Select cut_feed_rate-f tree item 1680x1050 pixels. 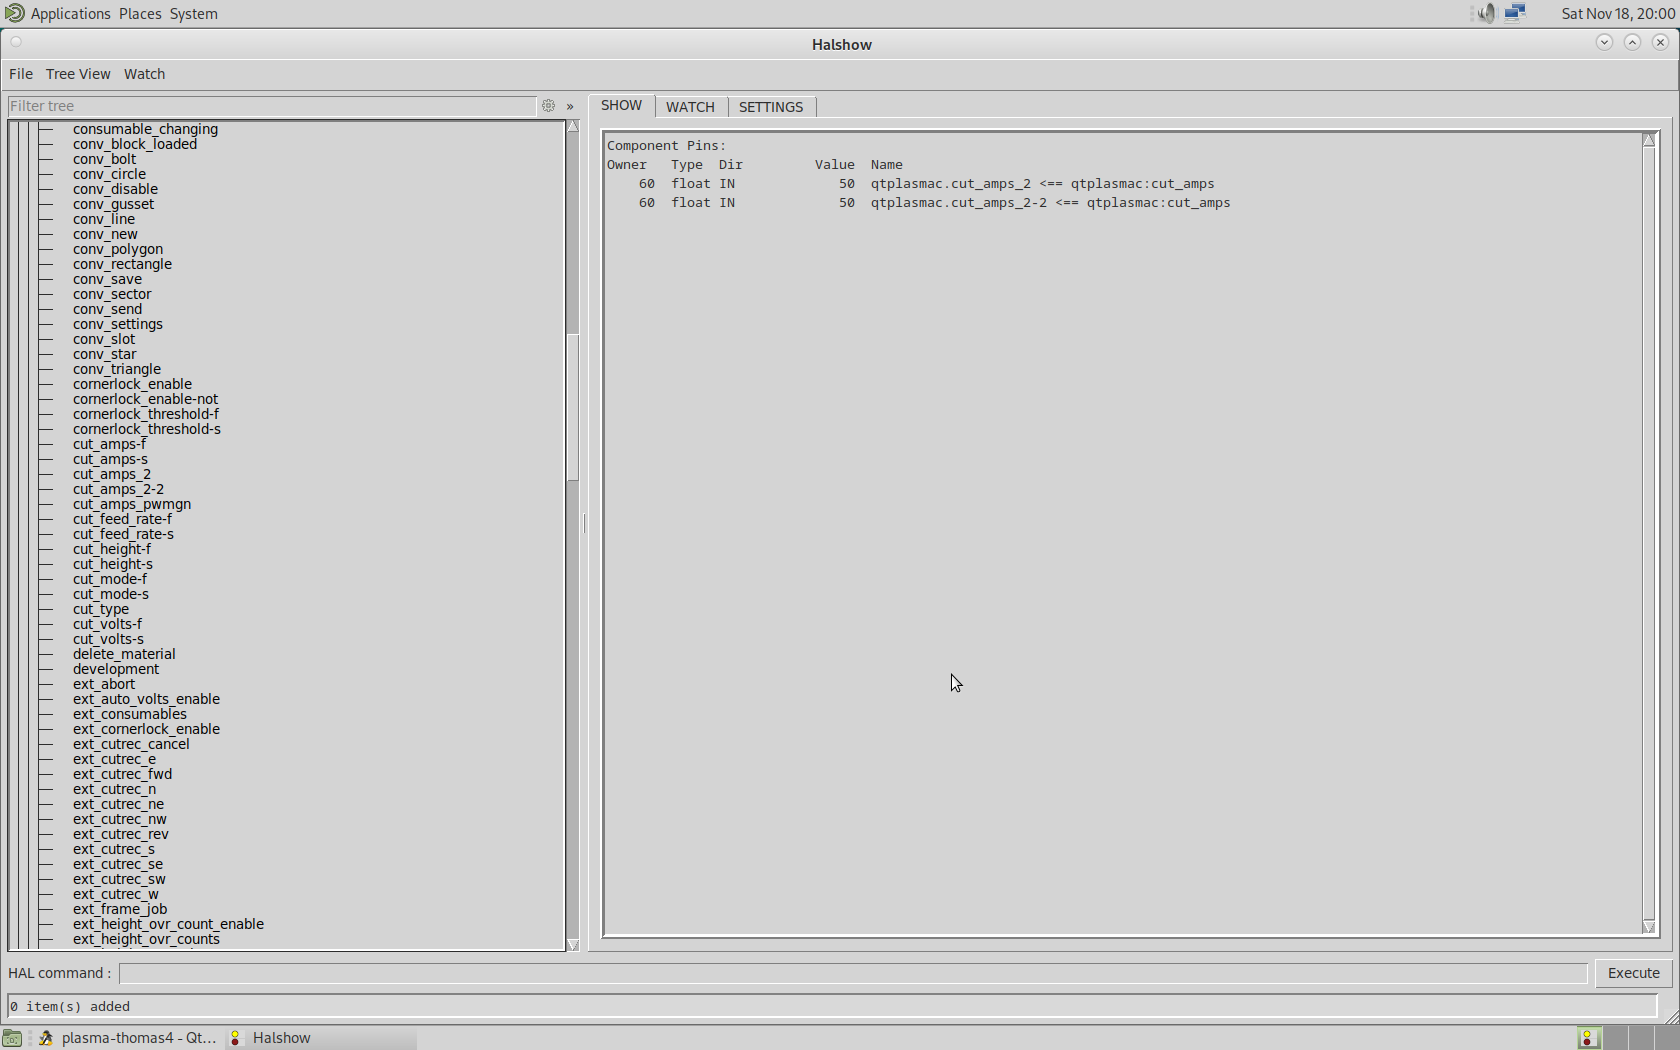click(x=122, y=519)
